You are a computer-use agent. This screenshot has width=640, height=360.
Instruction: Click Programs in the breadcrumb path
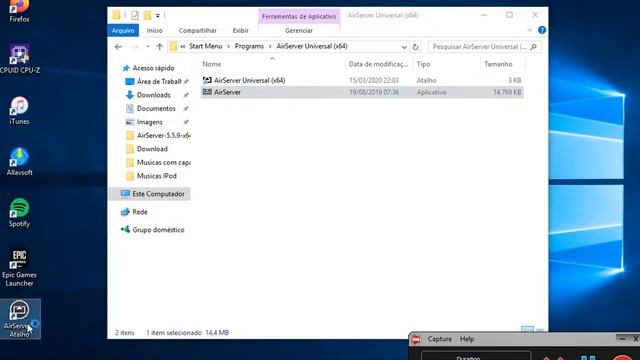[249, 47]
